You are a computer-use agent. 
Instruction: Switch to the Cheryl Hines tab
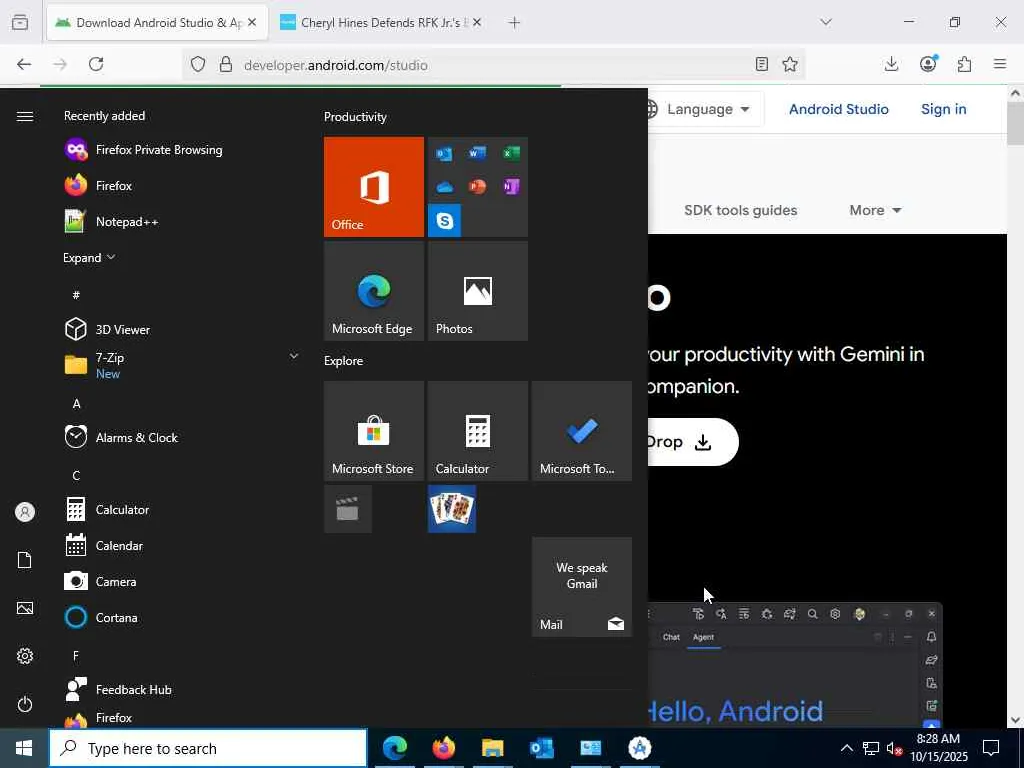tap(381, 22)
